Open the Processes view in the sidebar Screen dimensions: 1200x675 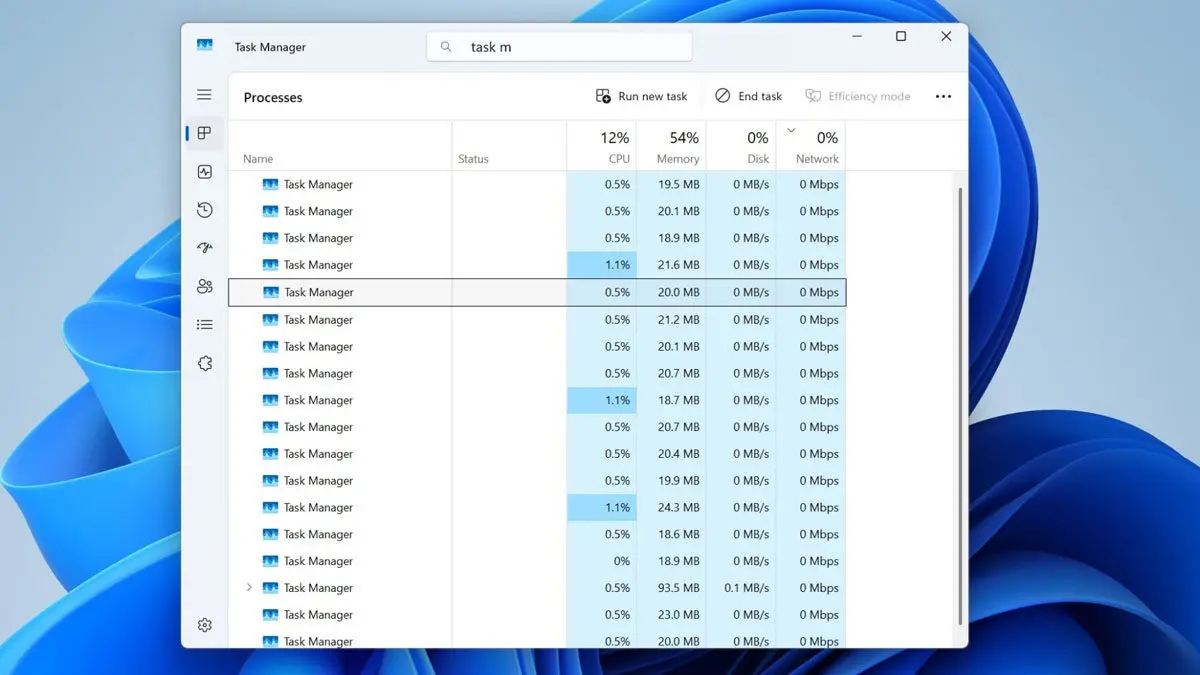click(204, 132)
